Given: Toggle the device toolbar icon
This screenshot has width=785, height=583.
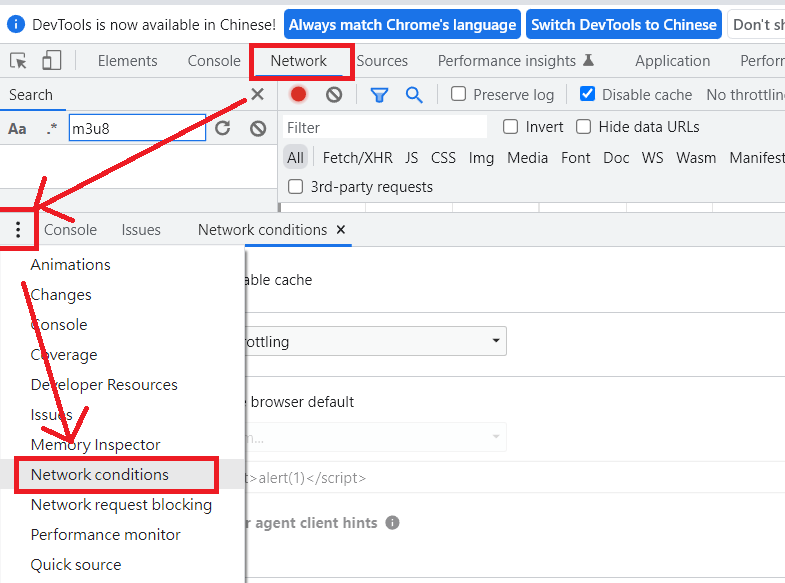Looking at the screenshot, I should tap(50, 61).
